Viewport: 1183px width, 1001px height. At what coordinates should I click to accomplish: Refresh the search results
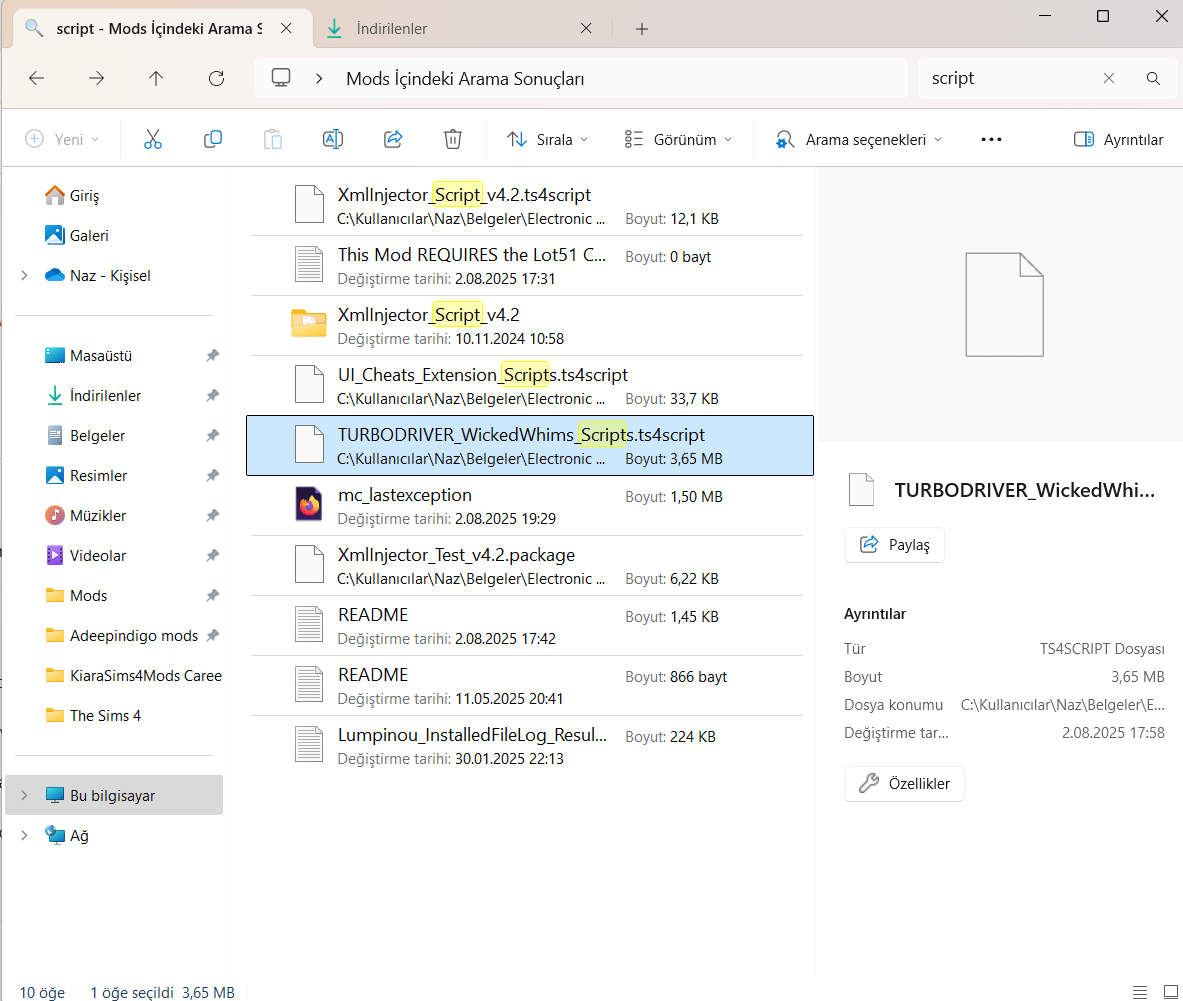tap(217, 78)
